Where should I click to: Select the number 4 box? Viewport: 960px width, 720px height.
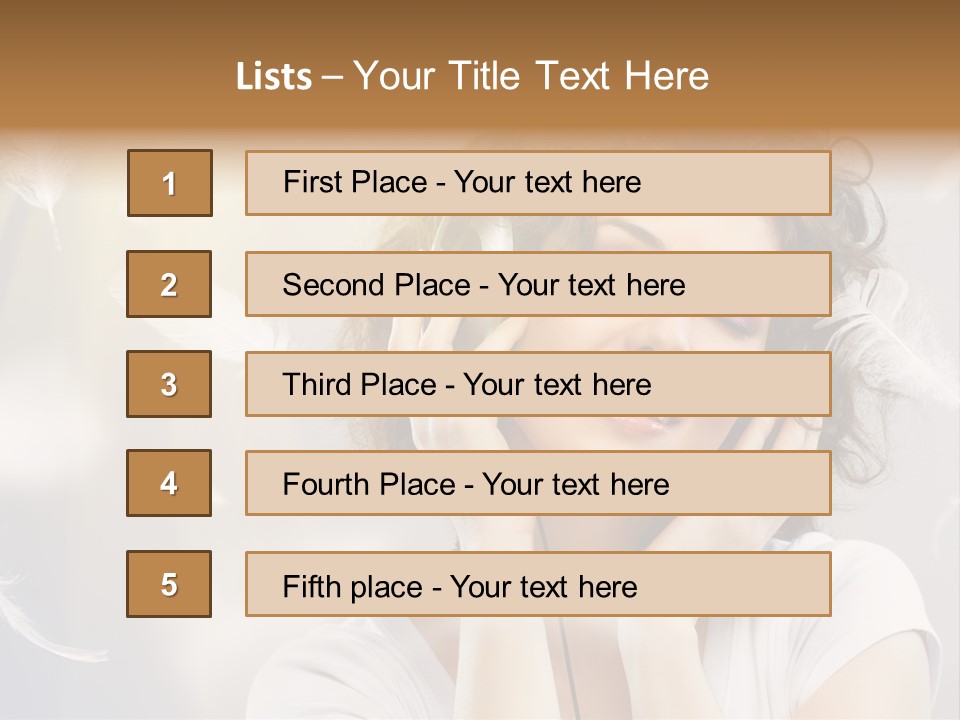pos(169,483)
